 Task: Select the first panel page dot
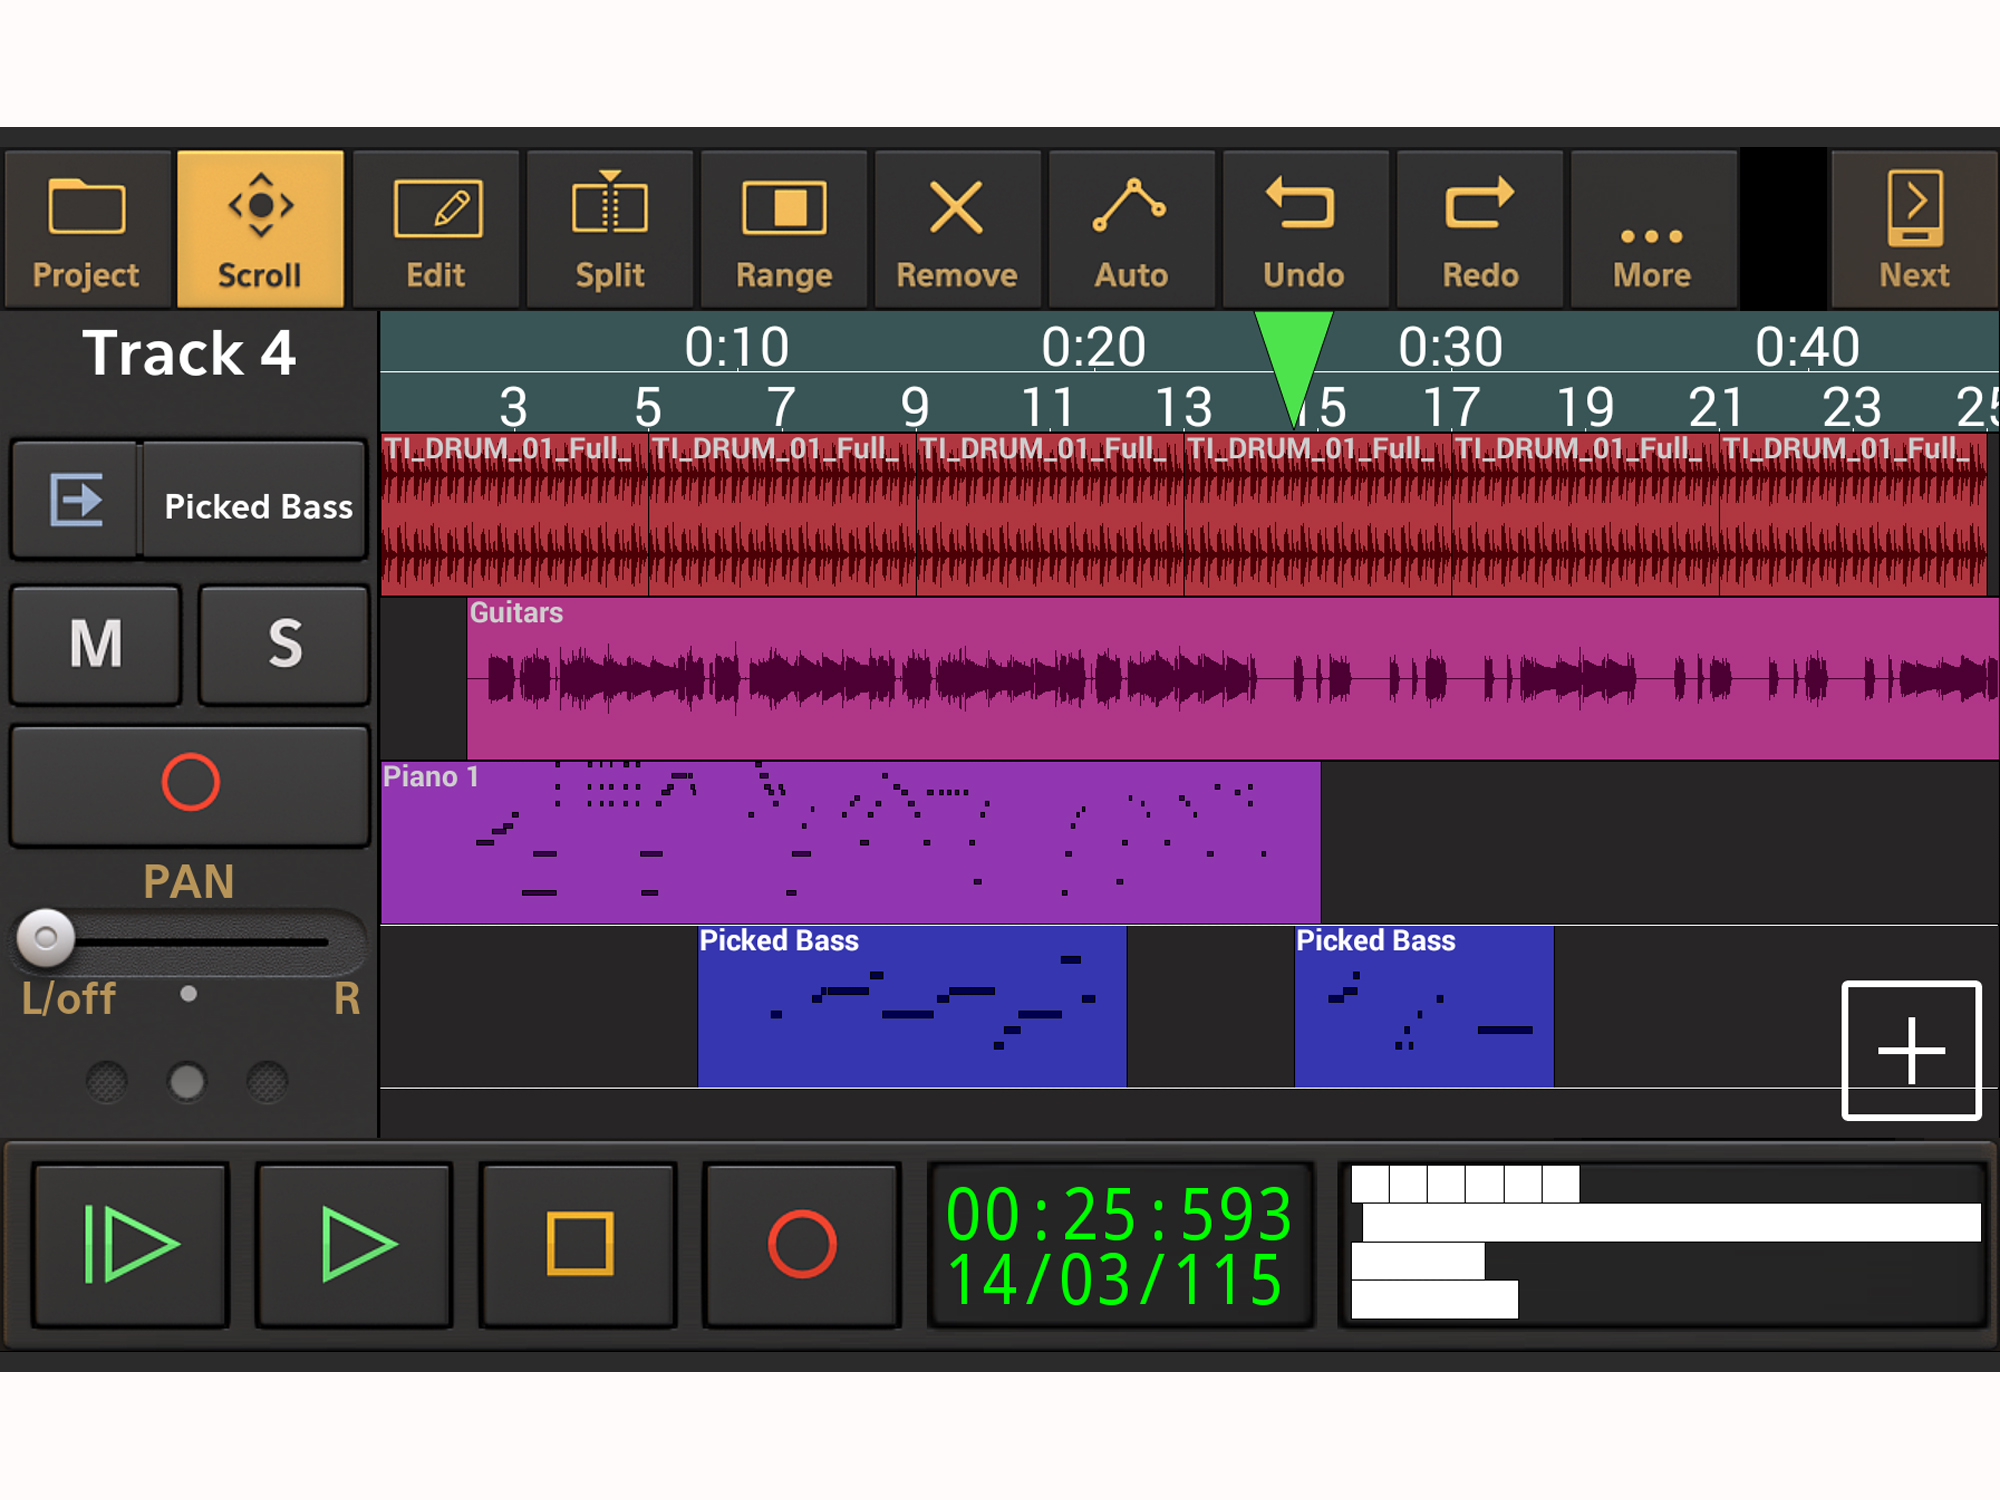pyautogui.click(x=107, y=1081)
